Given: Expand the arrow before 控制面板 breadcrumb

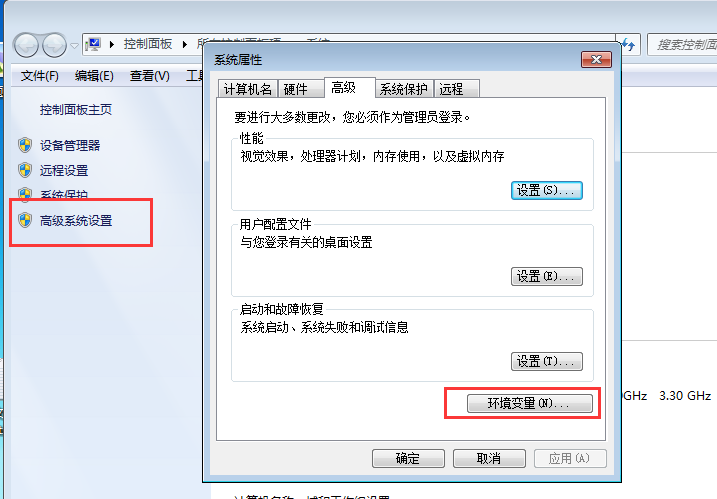Looking at the screenshot, I should coord(112,44).
